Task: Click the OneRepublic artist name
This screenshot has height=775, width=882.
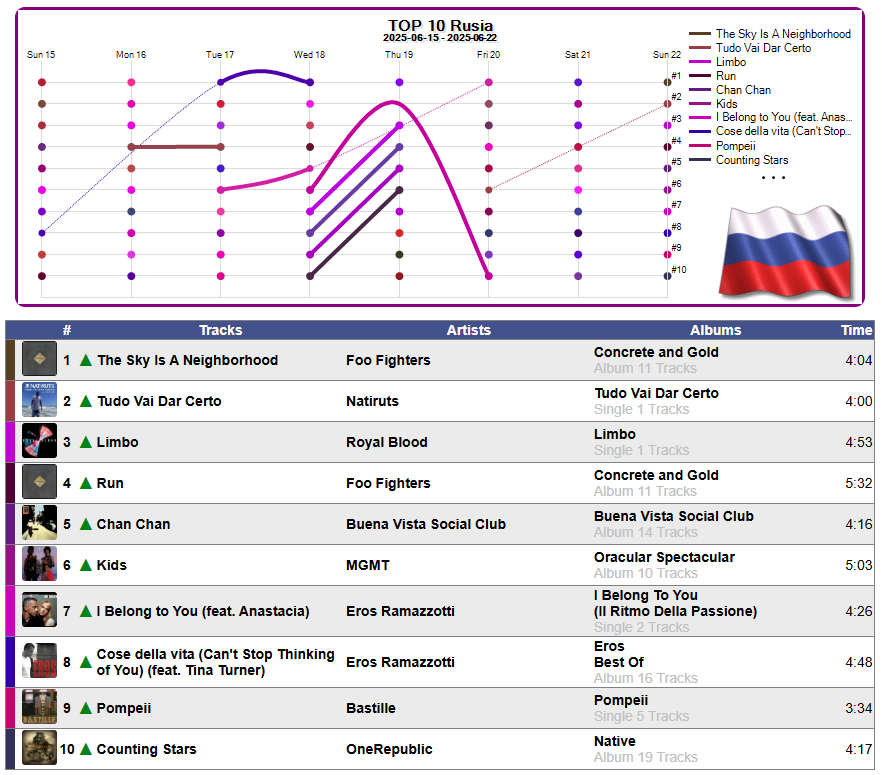Action: pyautogui.click(x=389, y=749)
